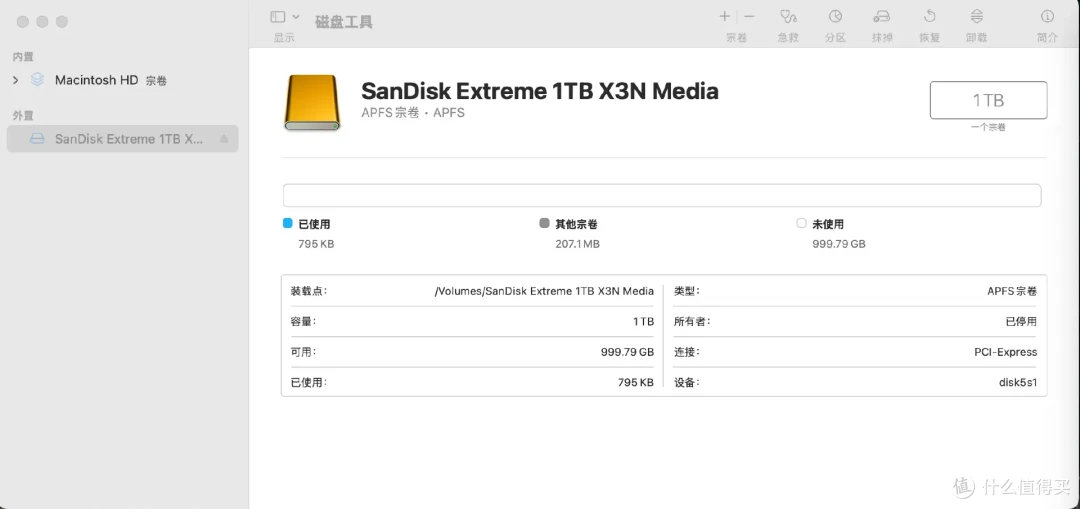The image size is (1080, 509).
Task: Click the 一个宗卷 label below capacity box
Action: pyautogui.click(x=988, y=127)
